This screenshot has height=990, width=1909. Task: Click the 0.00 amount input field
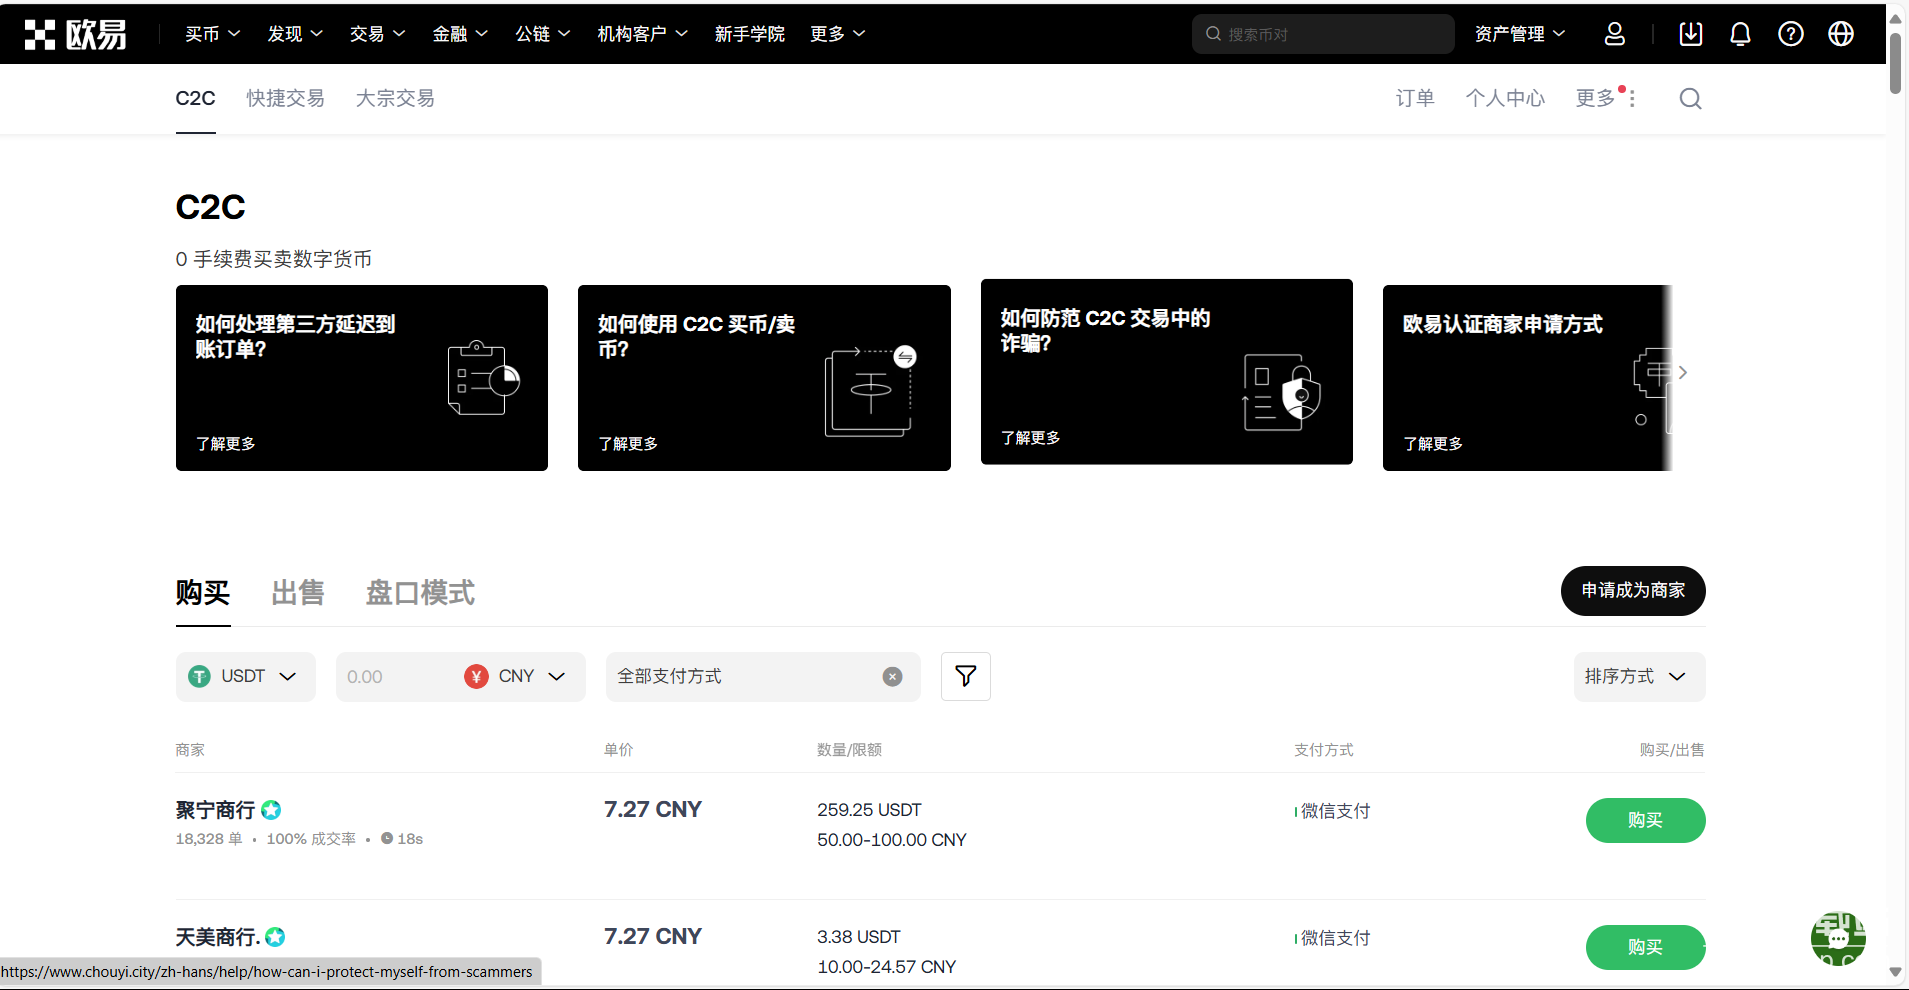[395, 677]
